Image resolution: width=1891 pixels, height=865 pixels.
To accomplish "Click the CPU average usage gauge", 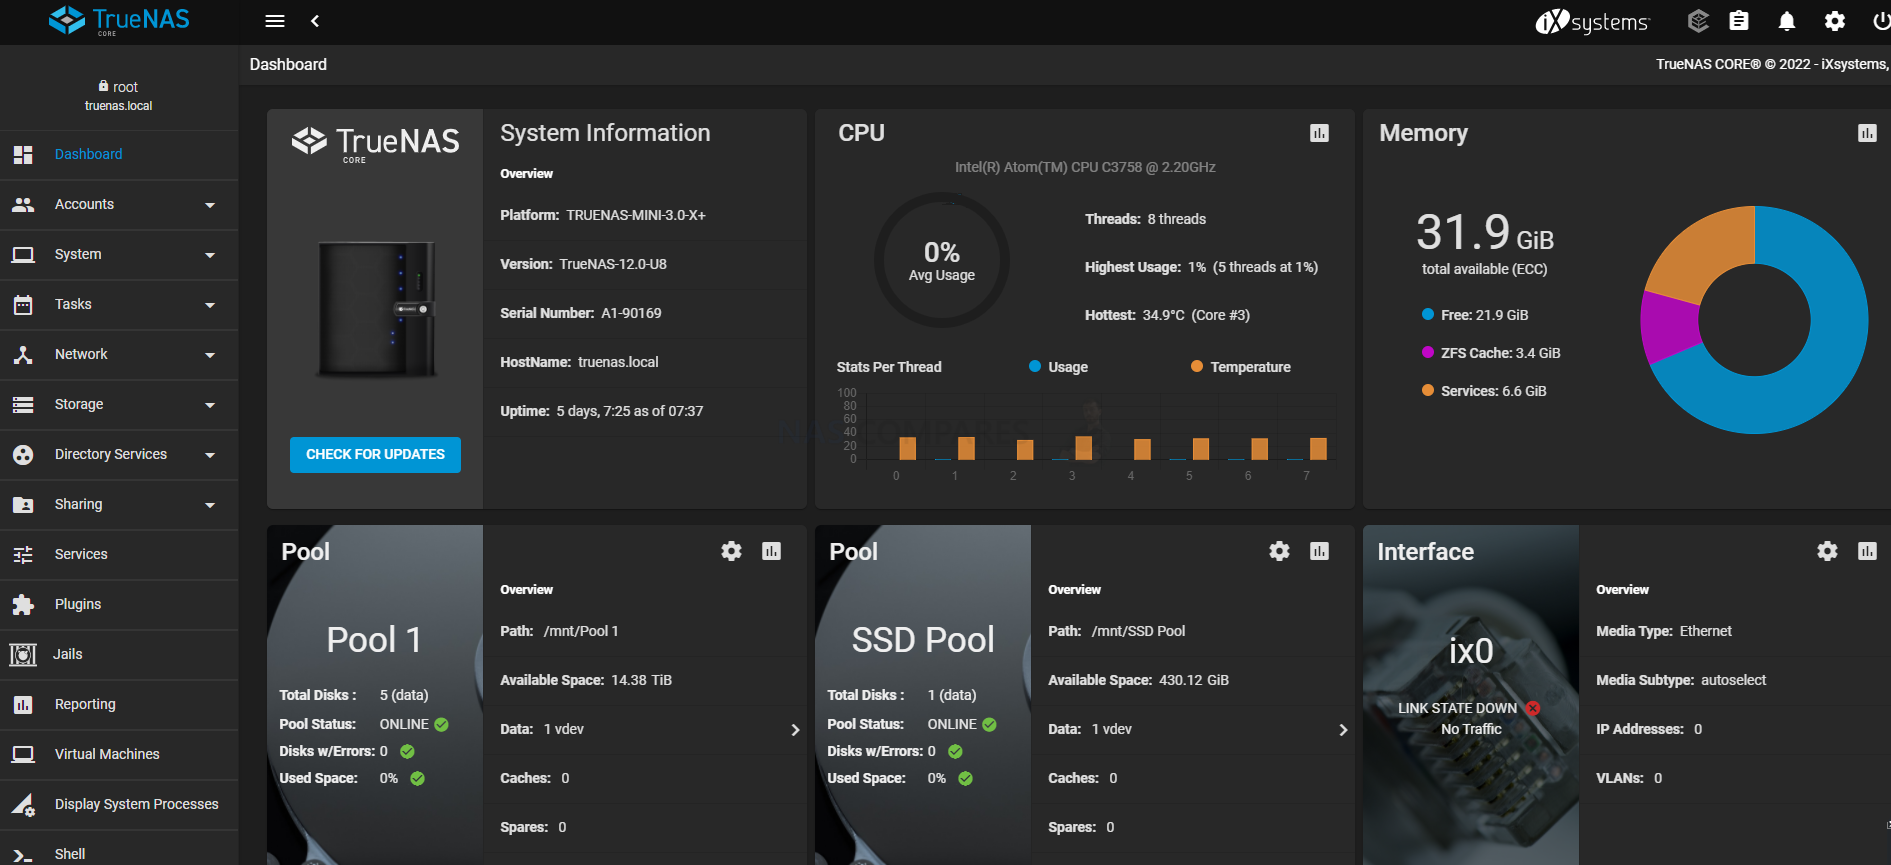I will [x=942, y=260].
